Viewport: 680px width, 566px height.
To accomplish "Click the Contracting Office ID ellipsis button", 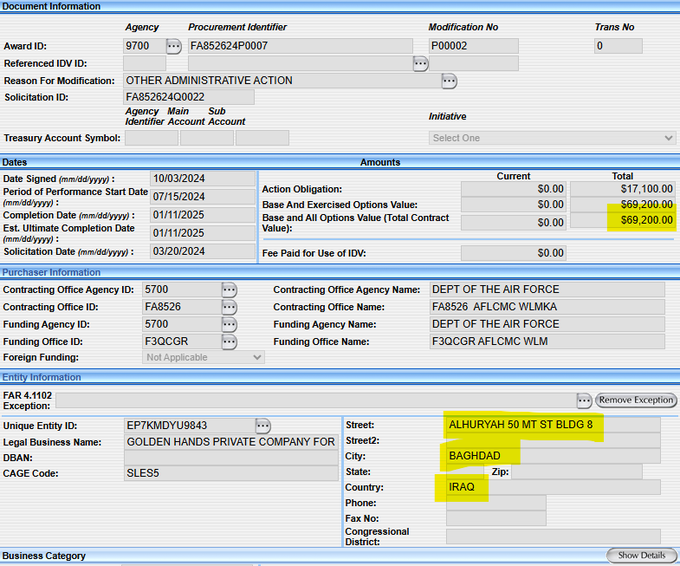I will tap(229, 307).
